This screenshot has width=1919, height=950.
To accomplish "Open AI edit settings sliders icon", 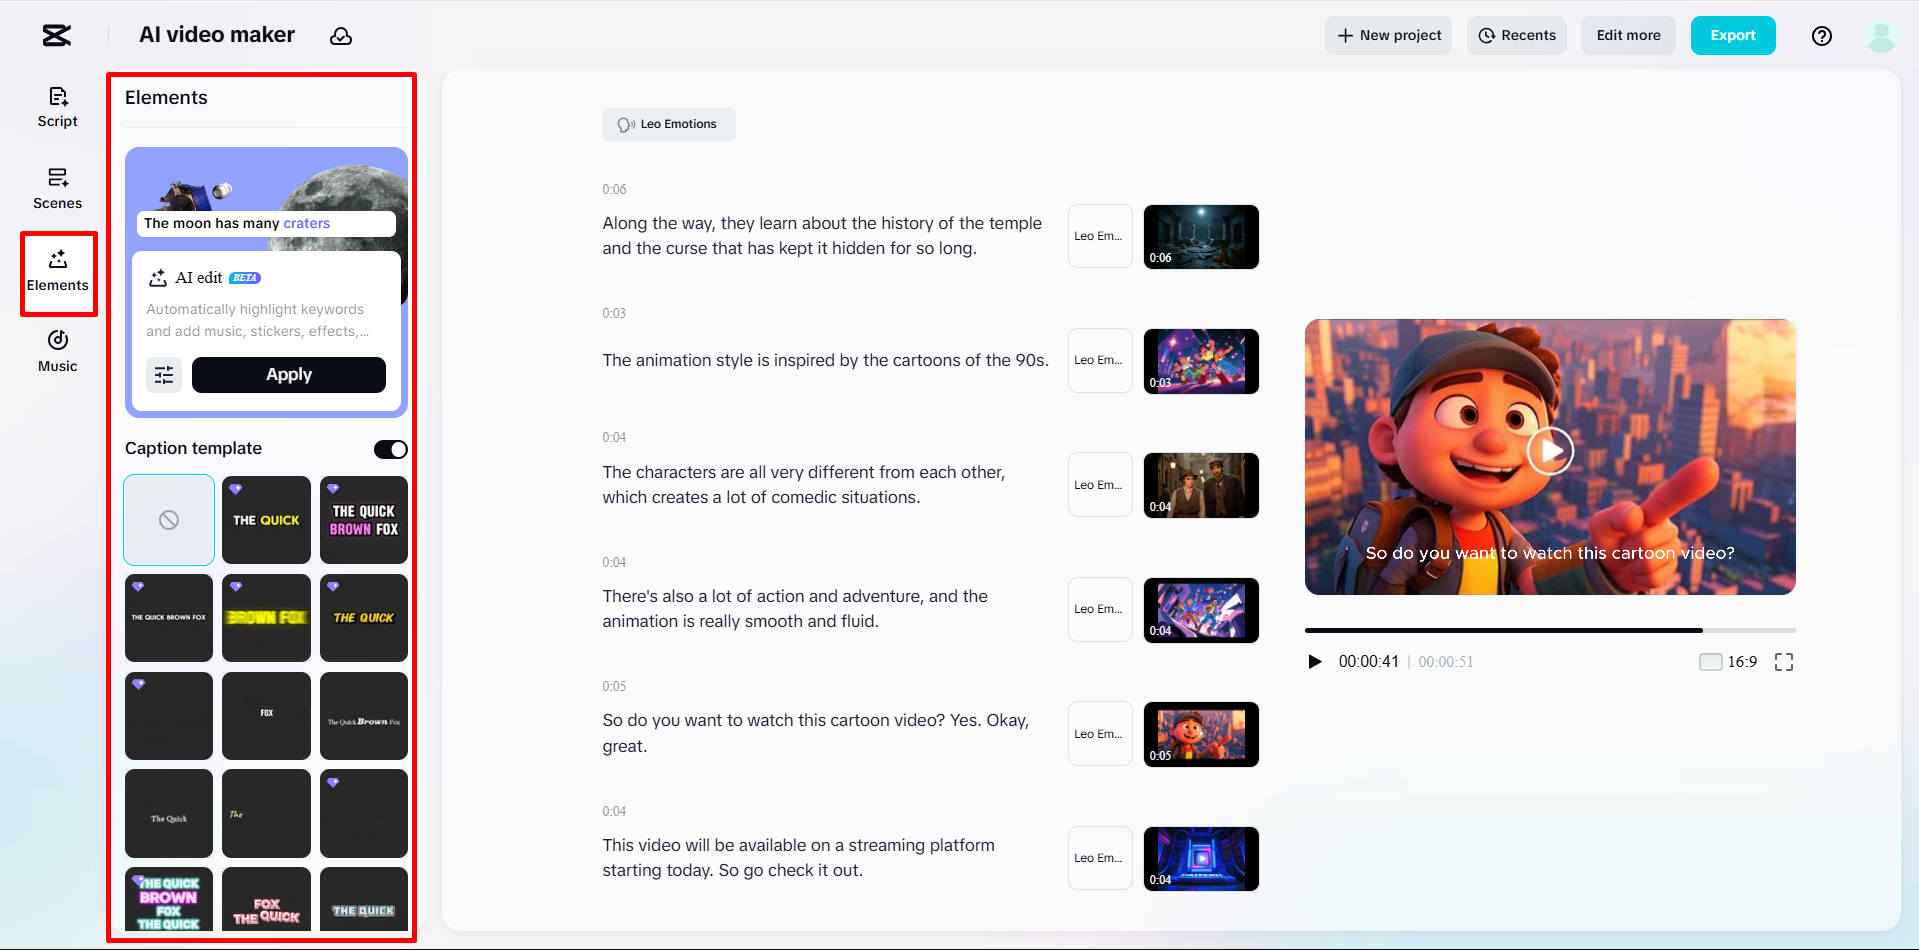I will coord(164,375).
